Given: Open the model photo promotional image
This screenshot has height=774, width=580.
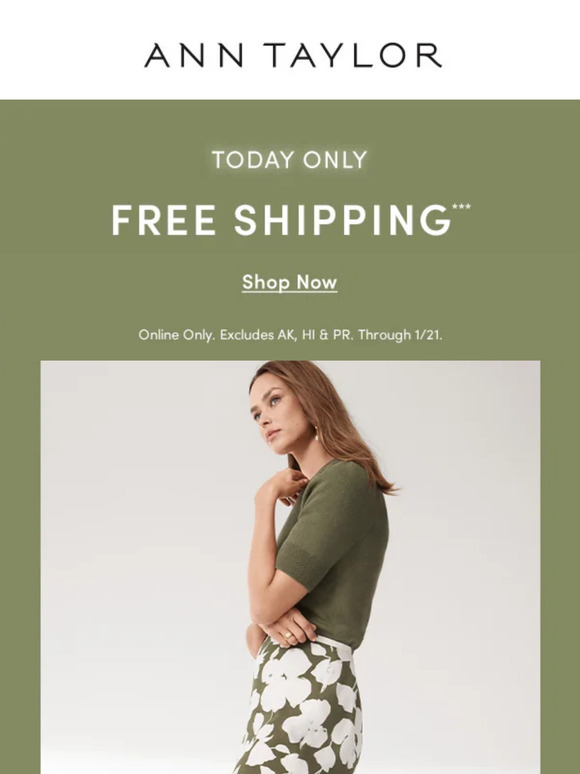Looking at the screenshot, I should [x=290, y=567].
